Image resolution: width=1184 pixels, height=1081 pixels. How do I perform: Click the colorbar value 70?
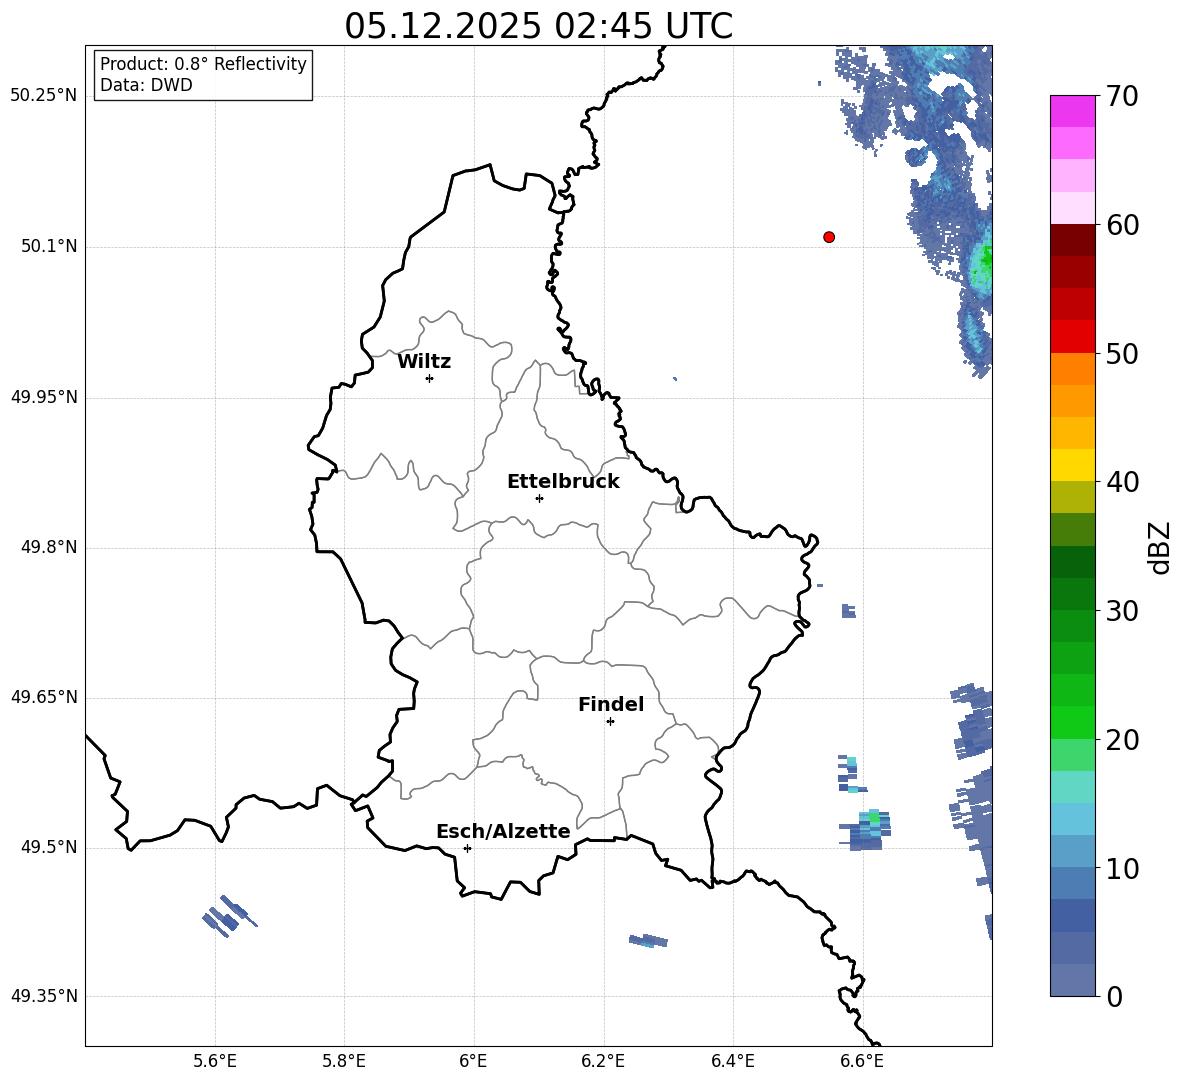tap(1122, 97)
